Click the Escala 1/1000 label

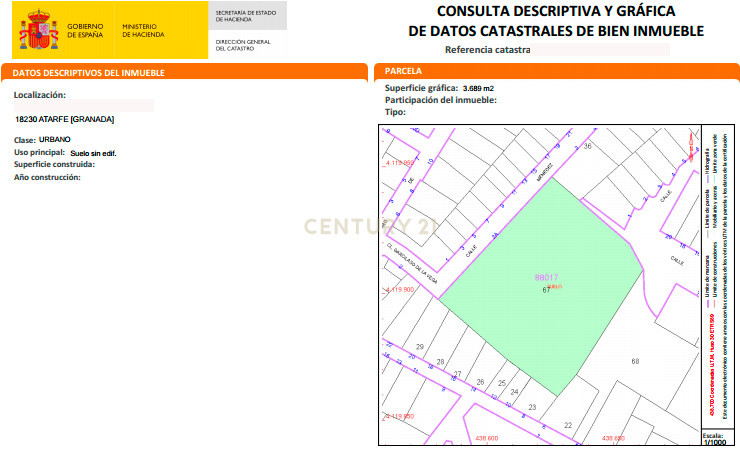tap(715, 439)
